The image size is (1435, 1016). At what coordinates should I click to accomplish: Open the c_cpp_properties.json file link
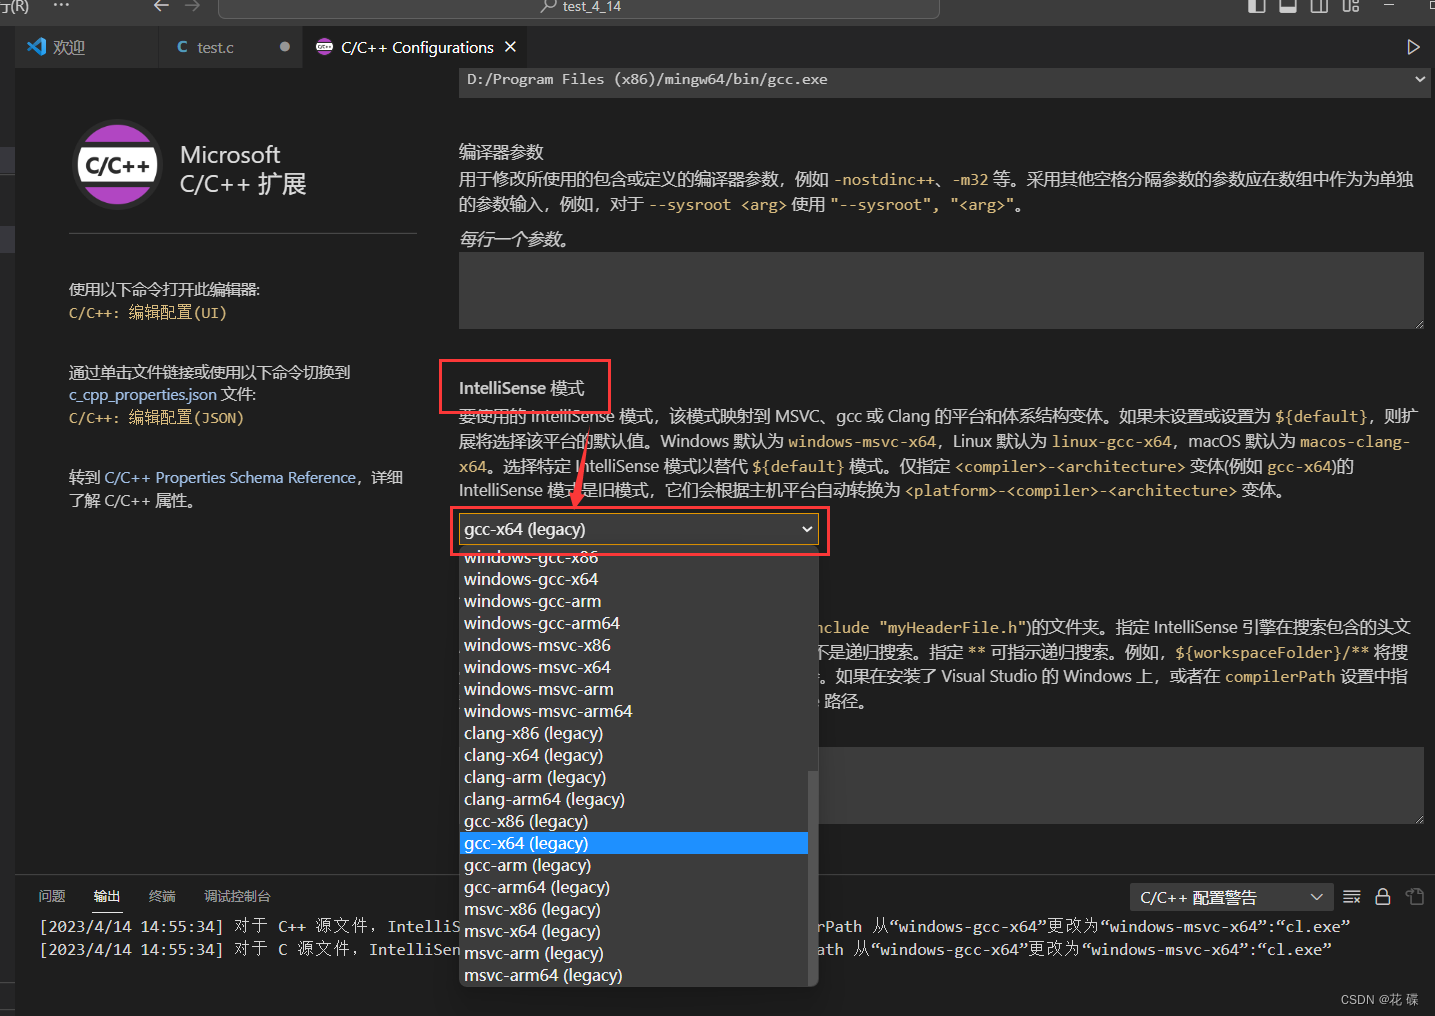pyautogui.click(x=142, y=395)
